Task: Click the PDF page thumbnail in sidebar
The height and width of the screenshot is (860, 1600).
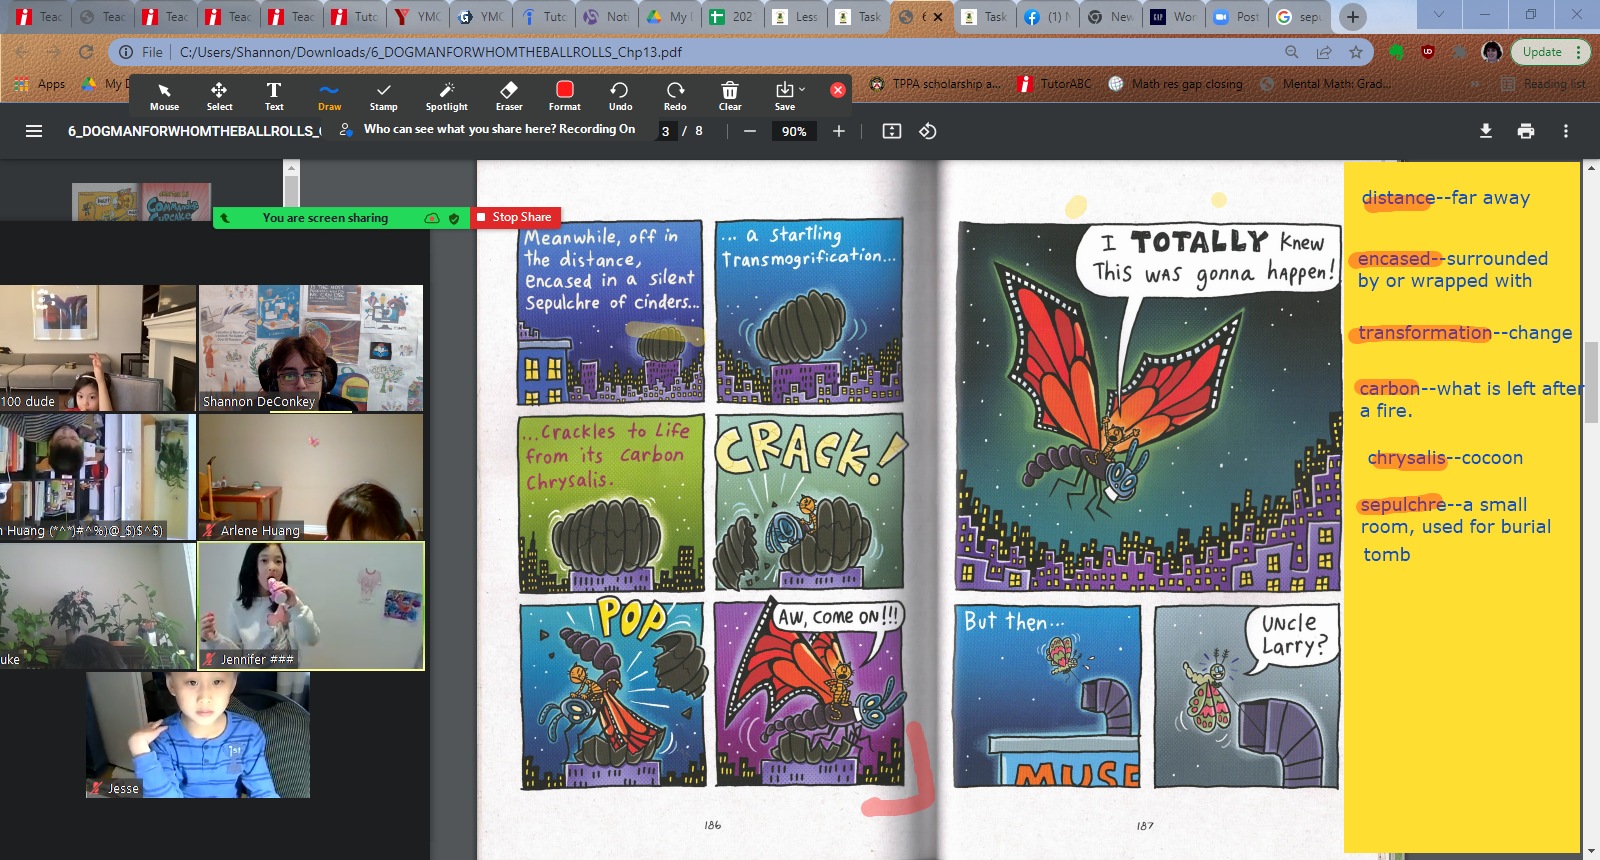Action: [x=141, y=202]
